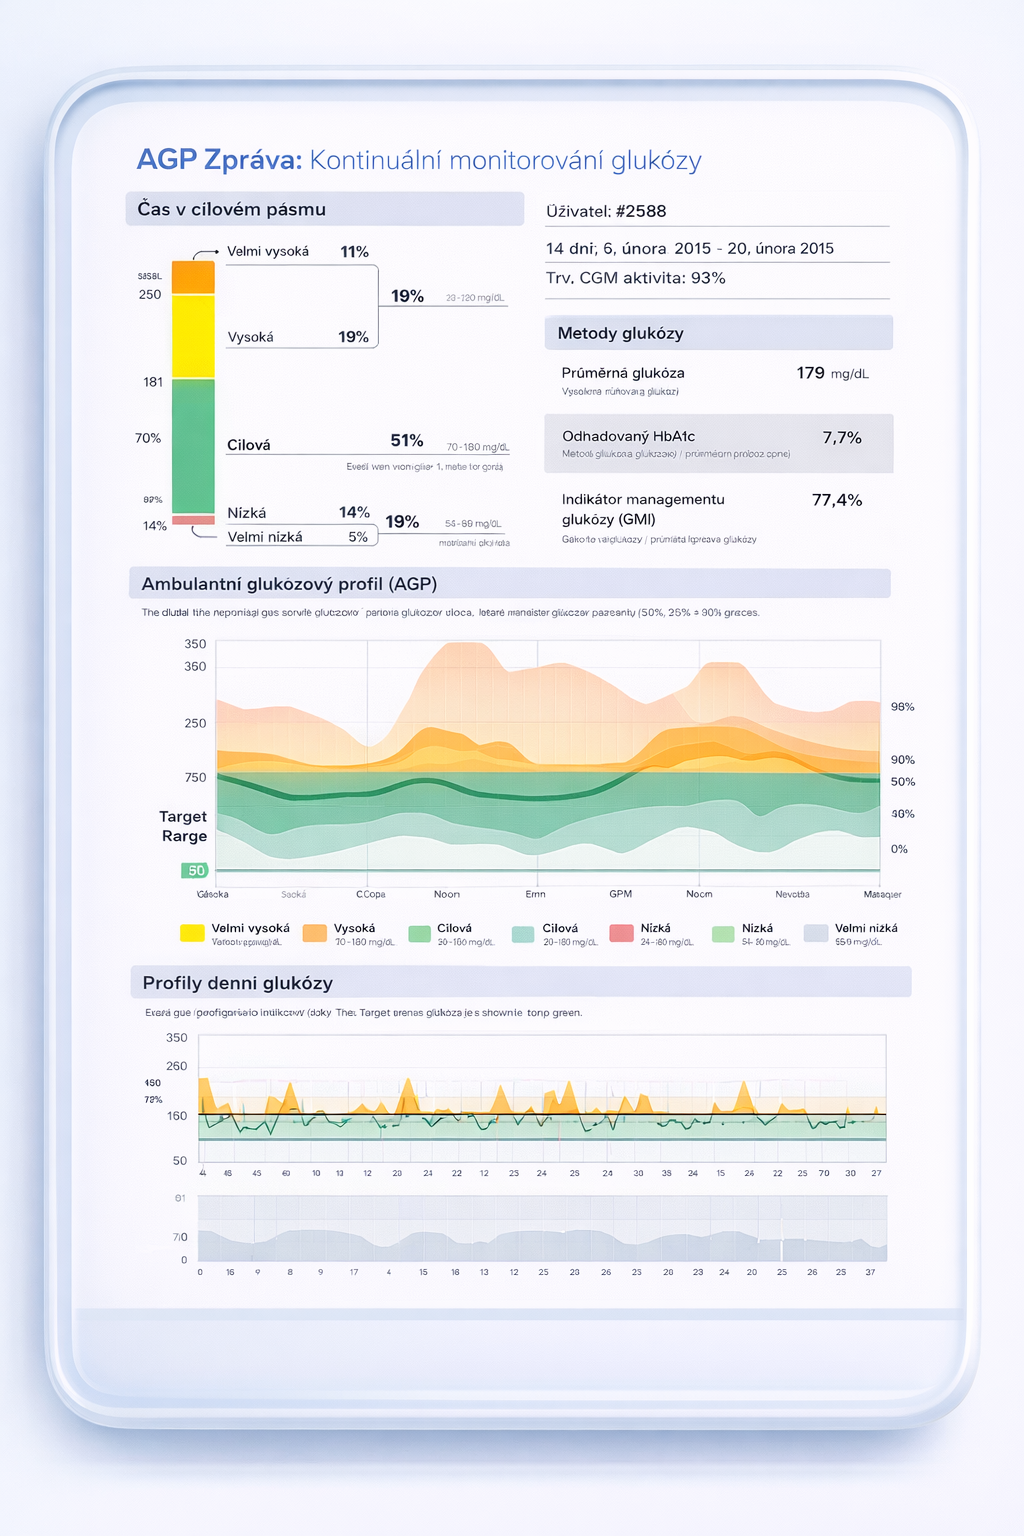Select the thin red low segment of bar
1024x1536 pixels.
(193, 520)
